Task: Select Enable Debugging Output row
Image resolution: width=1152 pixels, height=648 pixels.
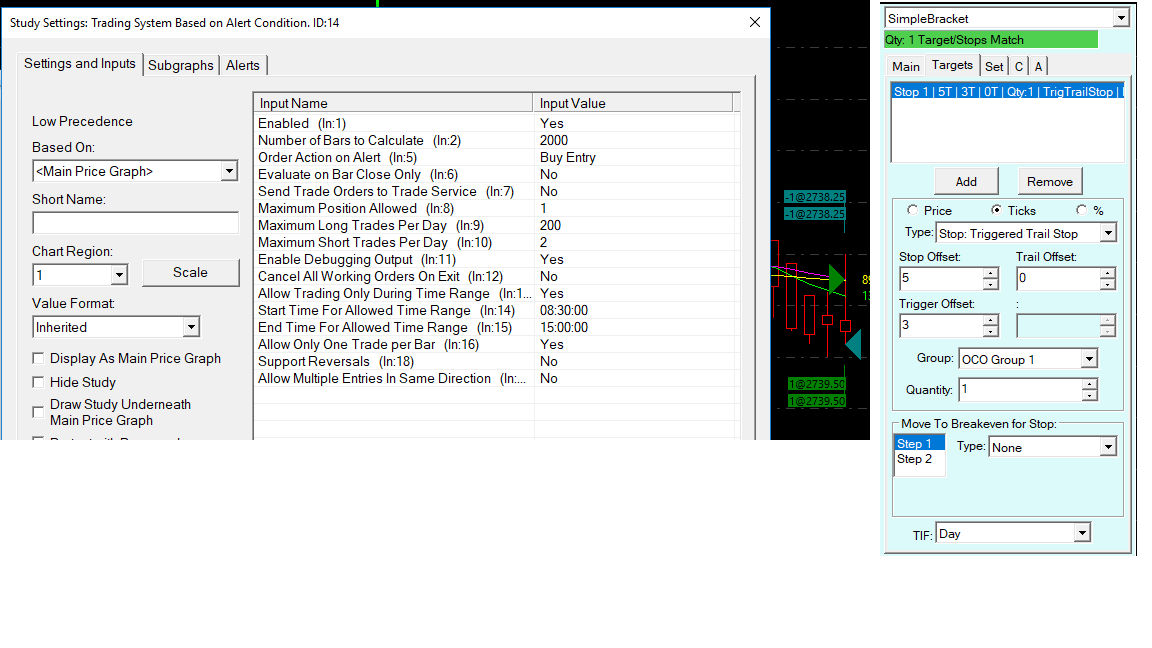Action: (x=495, y=259)
